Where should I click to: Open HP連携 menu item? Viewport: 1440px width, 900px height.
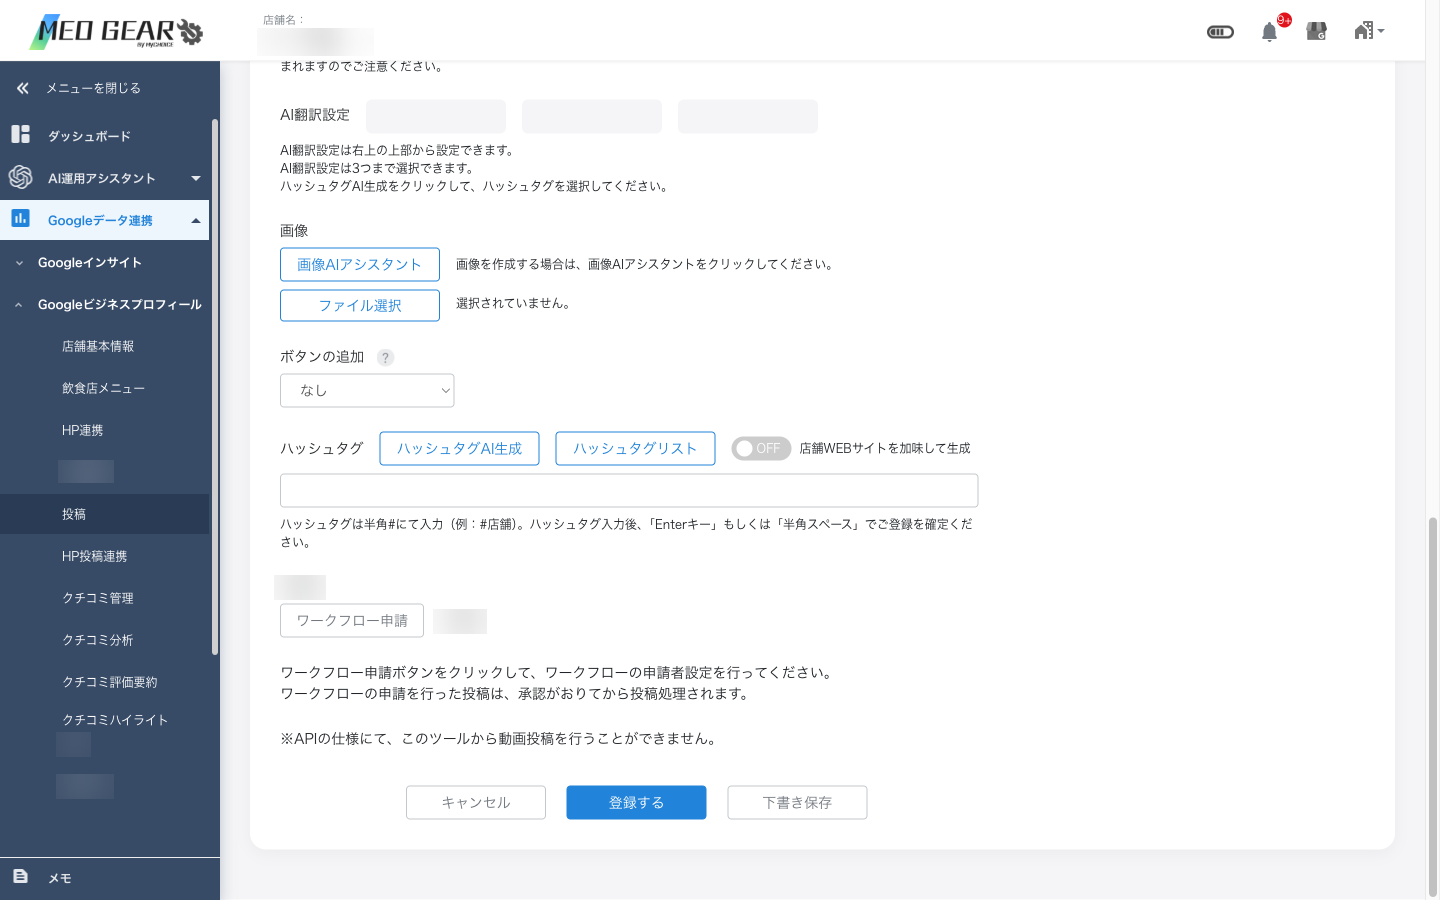[82, 430]
